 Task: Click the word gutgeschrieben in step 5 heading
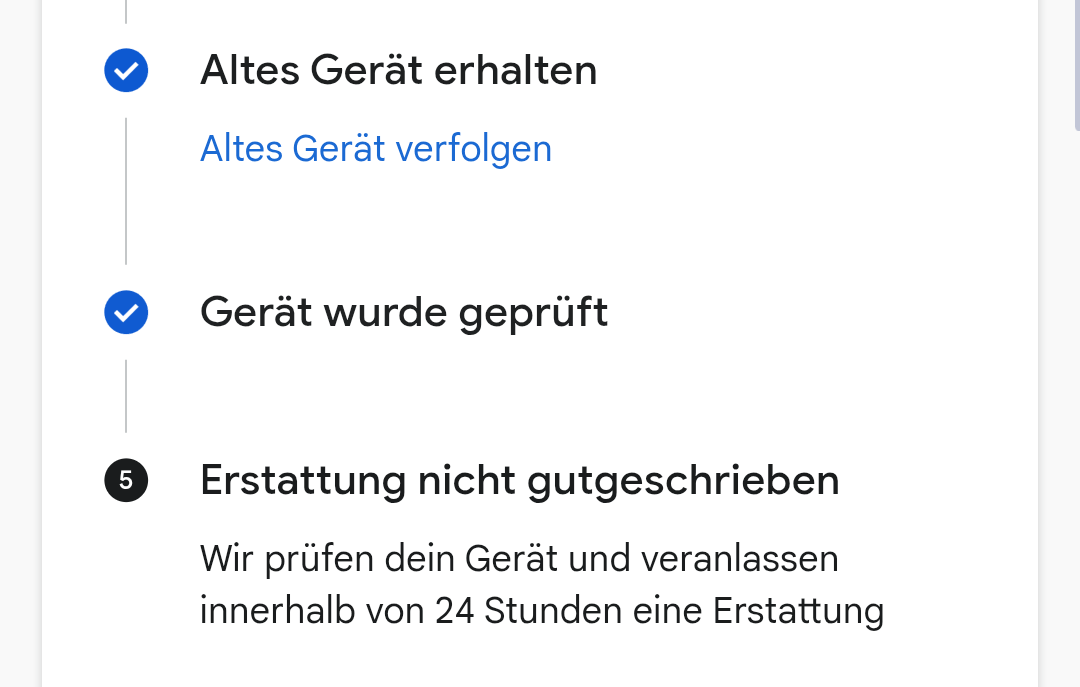click(x=683, y=481)
